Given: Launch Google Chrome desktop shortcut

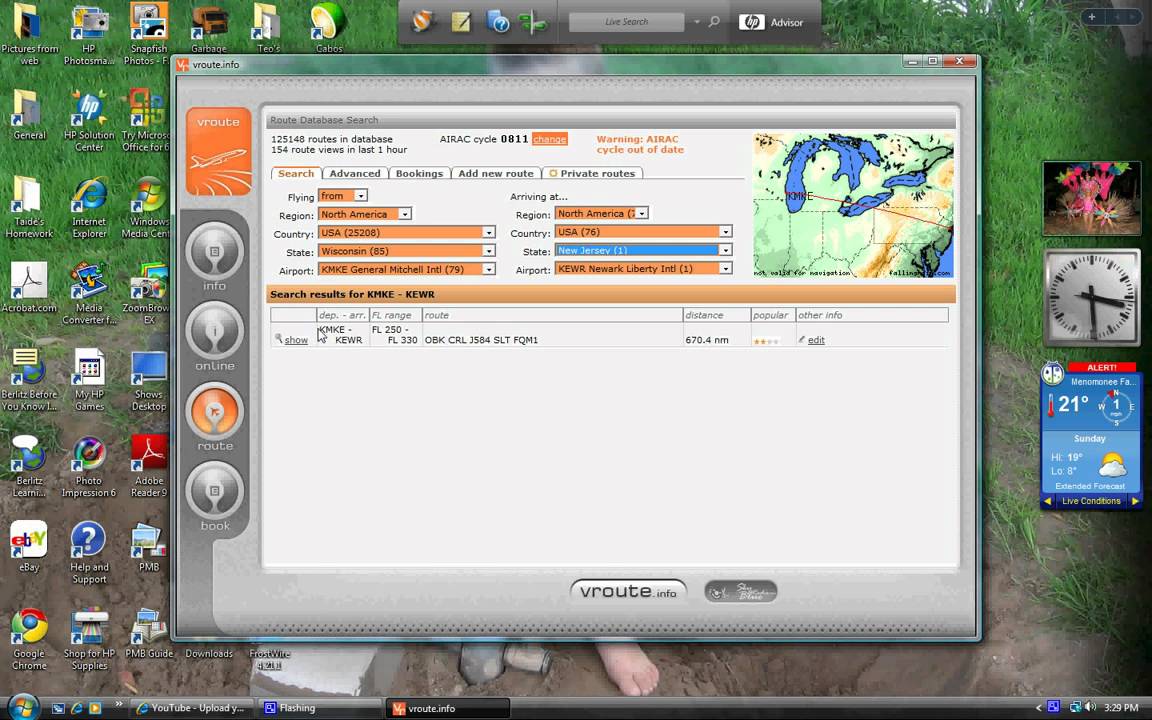Looking at the screenshot, I should tap(29, 639).
